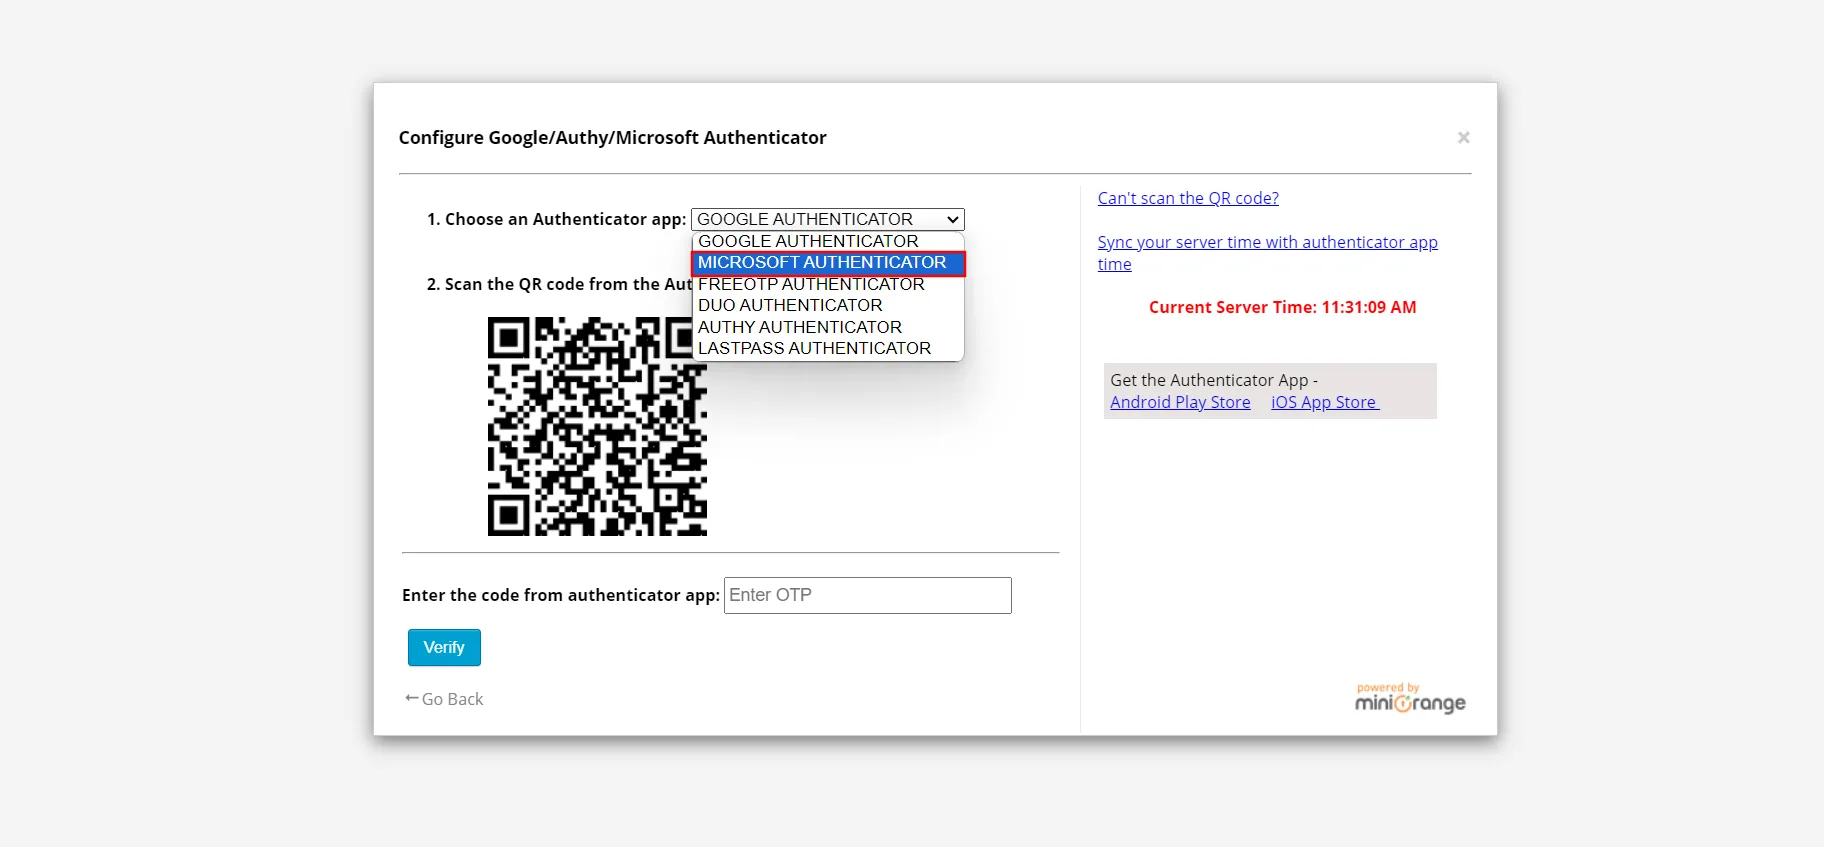This screenshot has height=847, width=1824.
Task: Click the Verify button
Action: click(x=444, y=647)
